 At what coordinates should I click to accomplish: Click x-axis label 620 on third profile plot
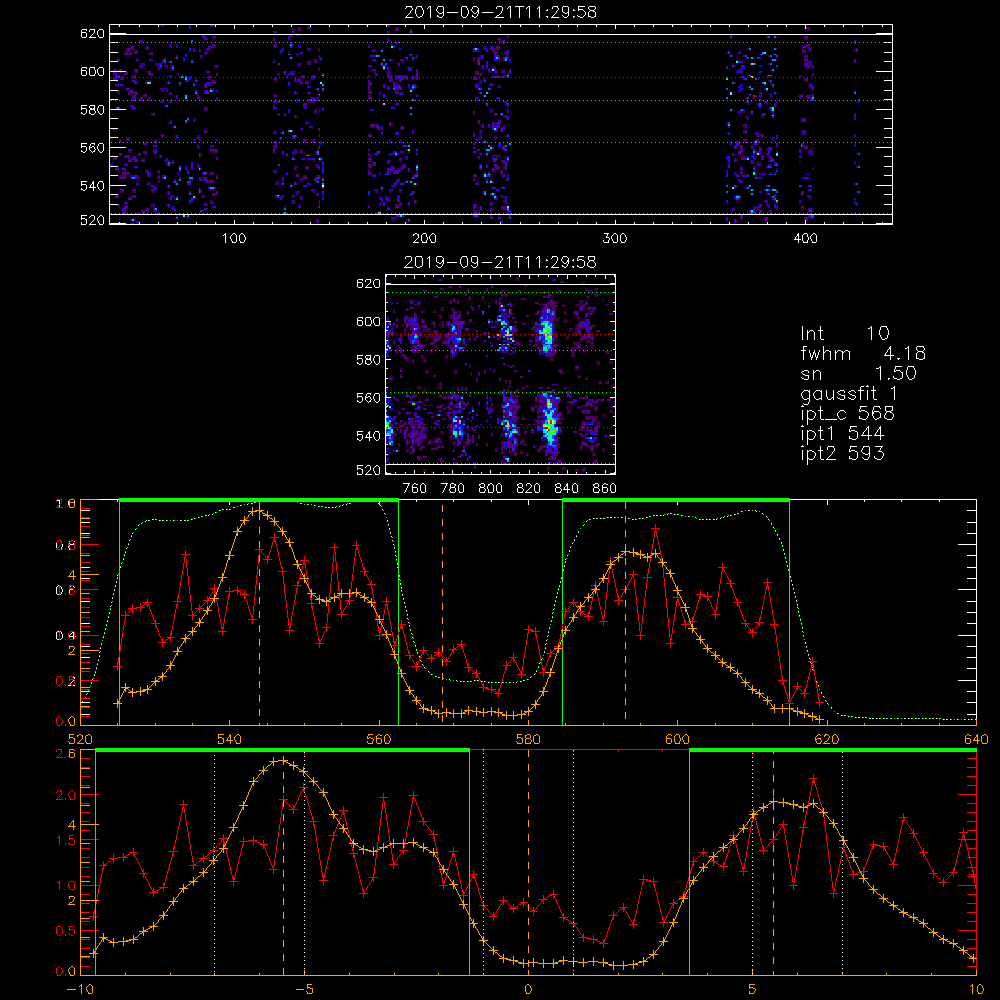pos(827,740)
